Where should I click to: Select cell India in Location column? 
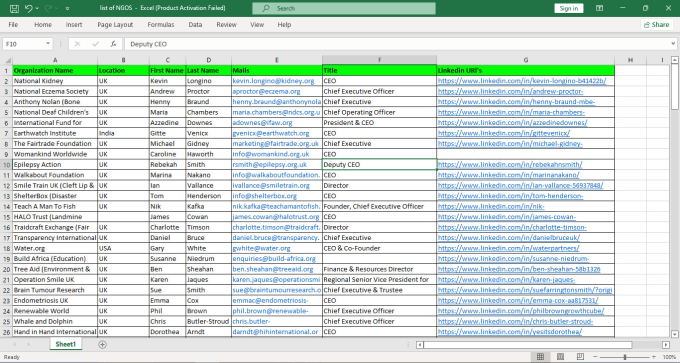(x=124, y=133)
